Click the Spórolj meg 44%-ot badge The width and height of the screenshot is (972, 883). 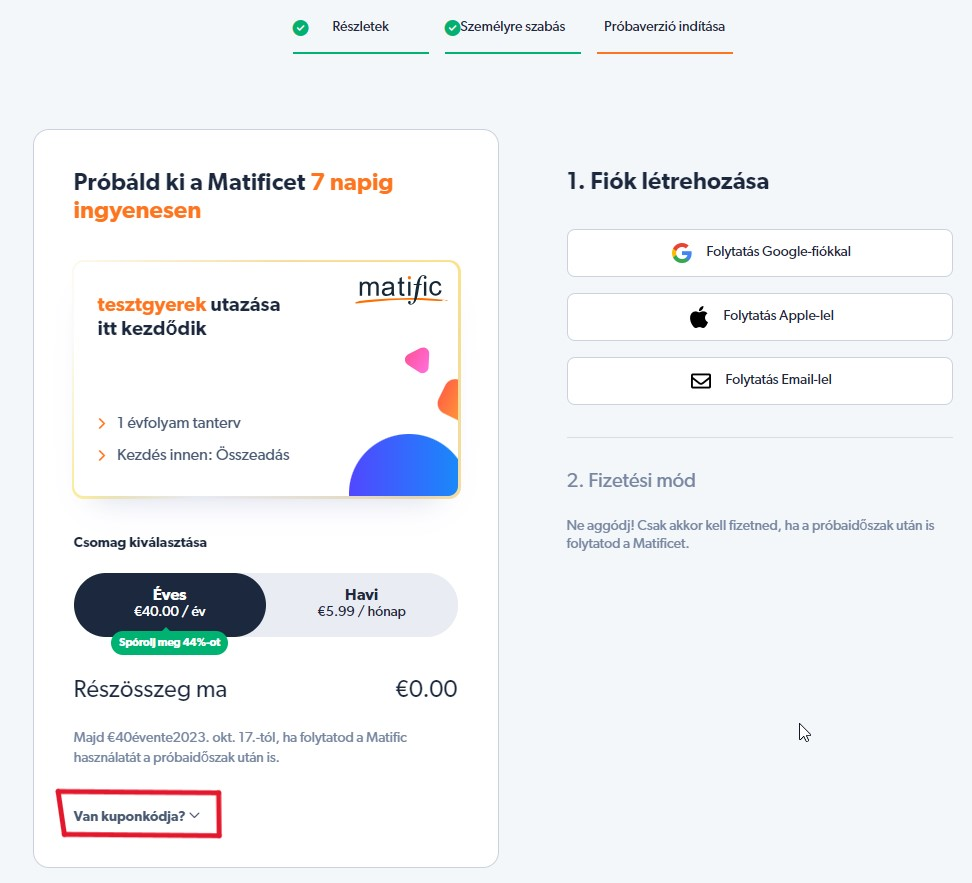pos(169,642)
